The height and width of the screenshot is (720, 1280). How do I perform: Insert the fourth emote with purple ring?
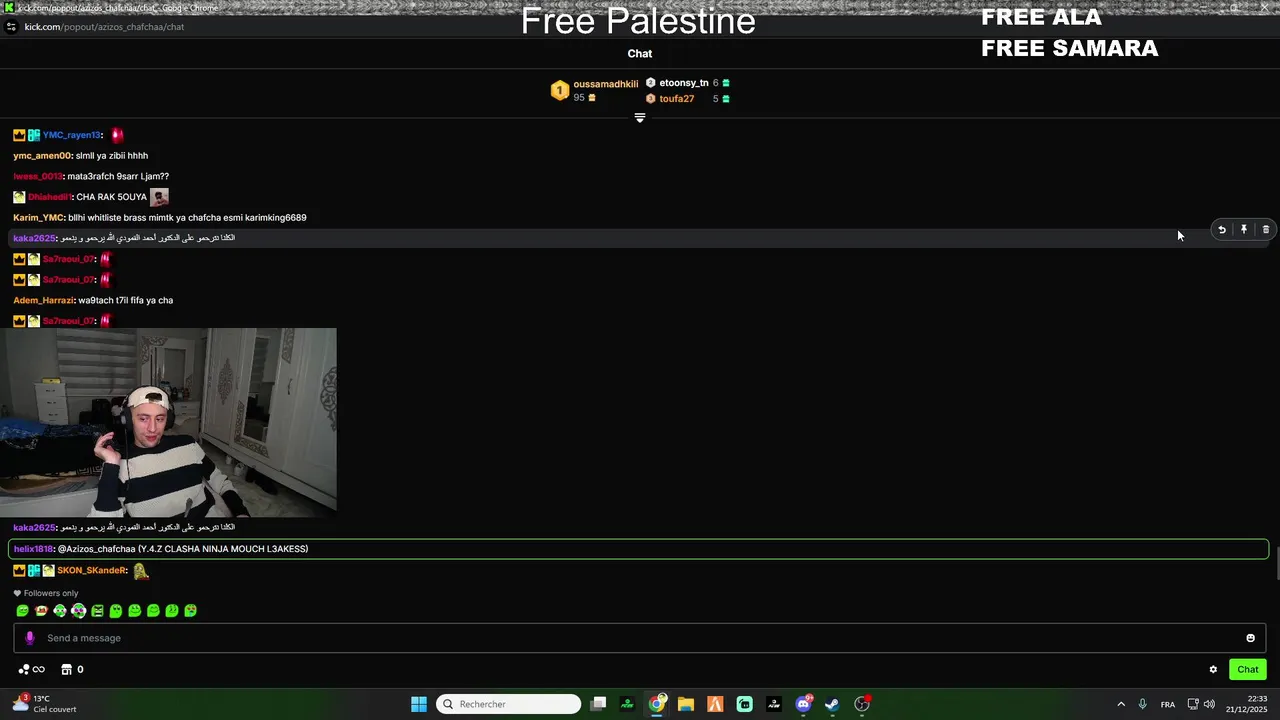tap(78, 611)
